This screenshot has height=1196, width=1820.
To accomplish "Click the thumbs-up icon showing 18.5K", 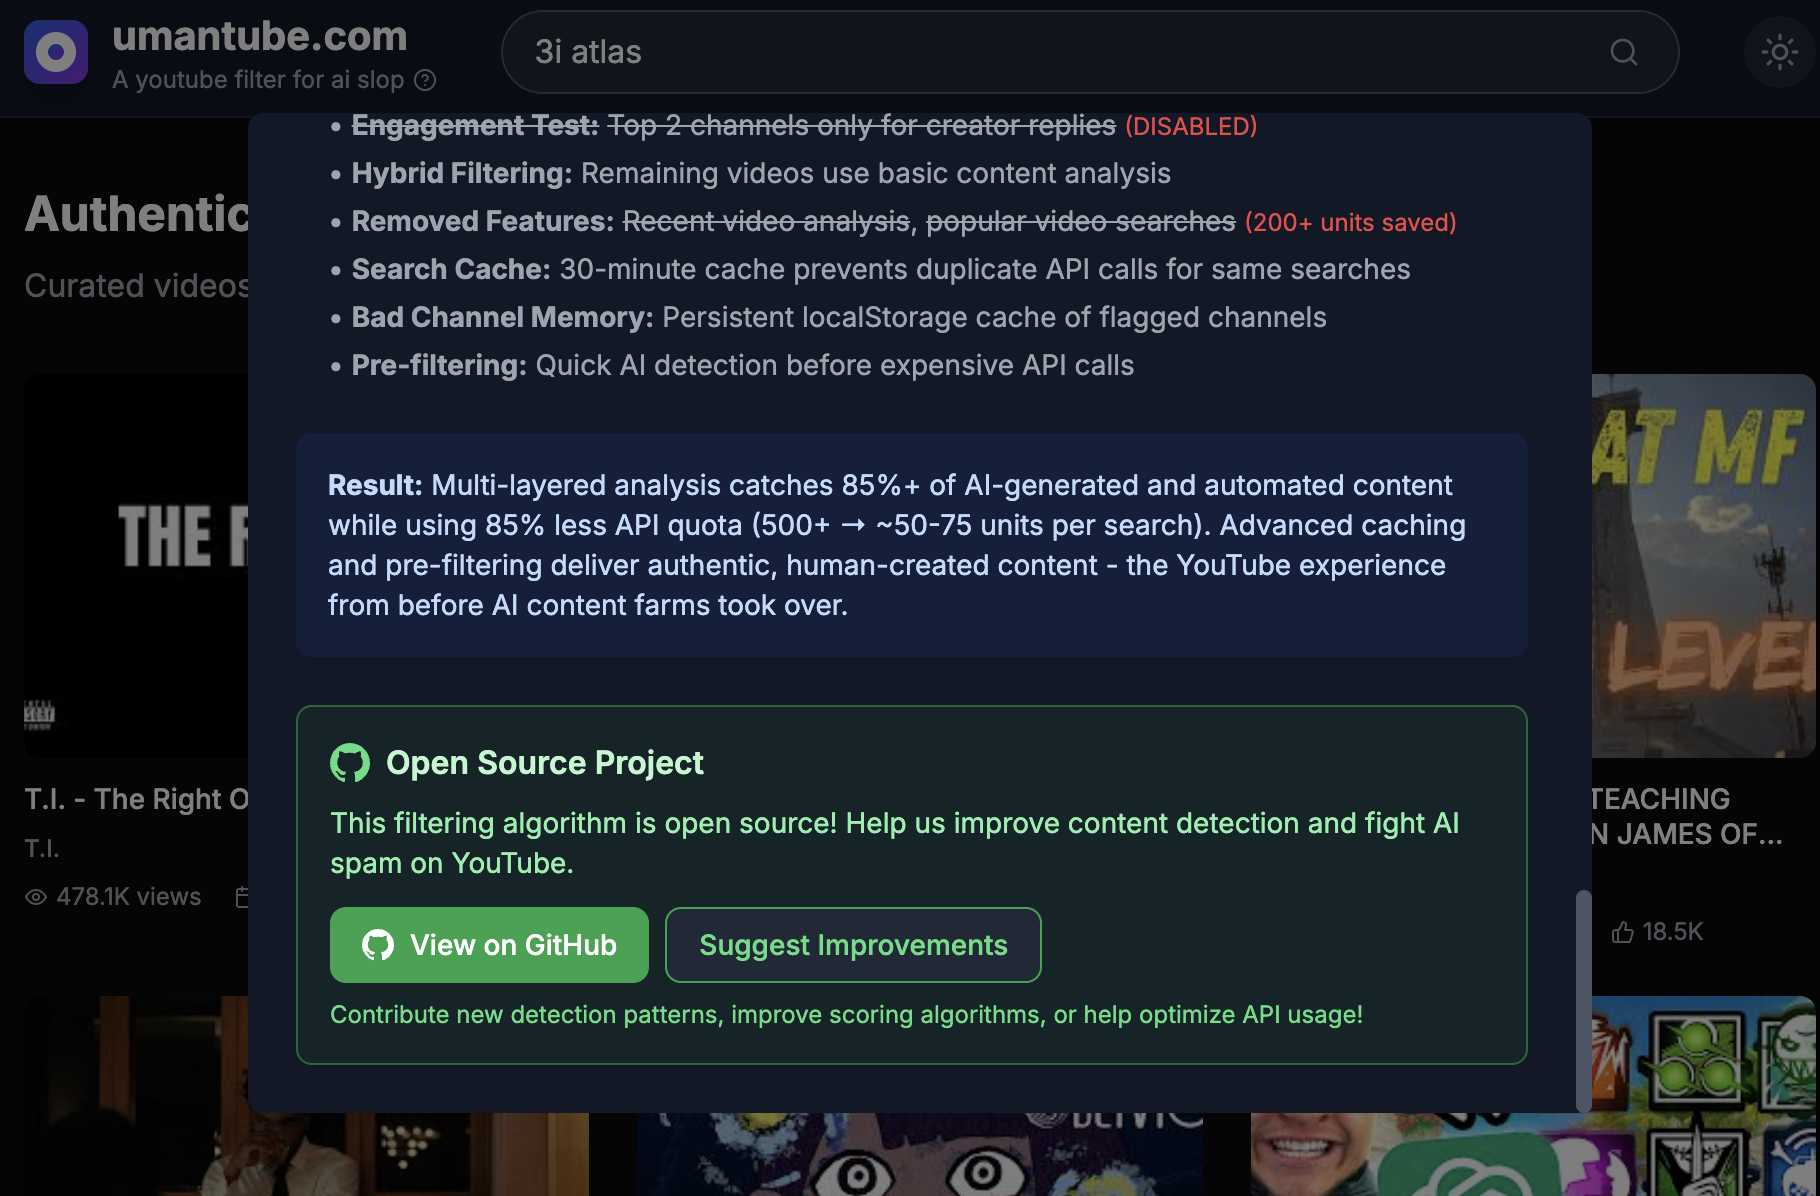I will click(1624, 931).
